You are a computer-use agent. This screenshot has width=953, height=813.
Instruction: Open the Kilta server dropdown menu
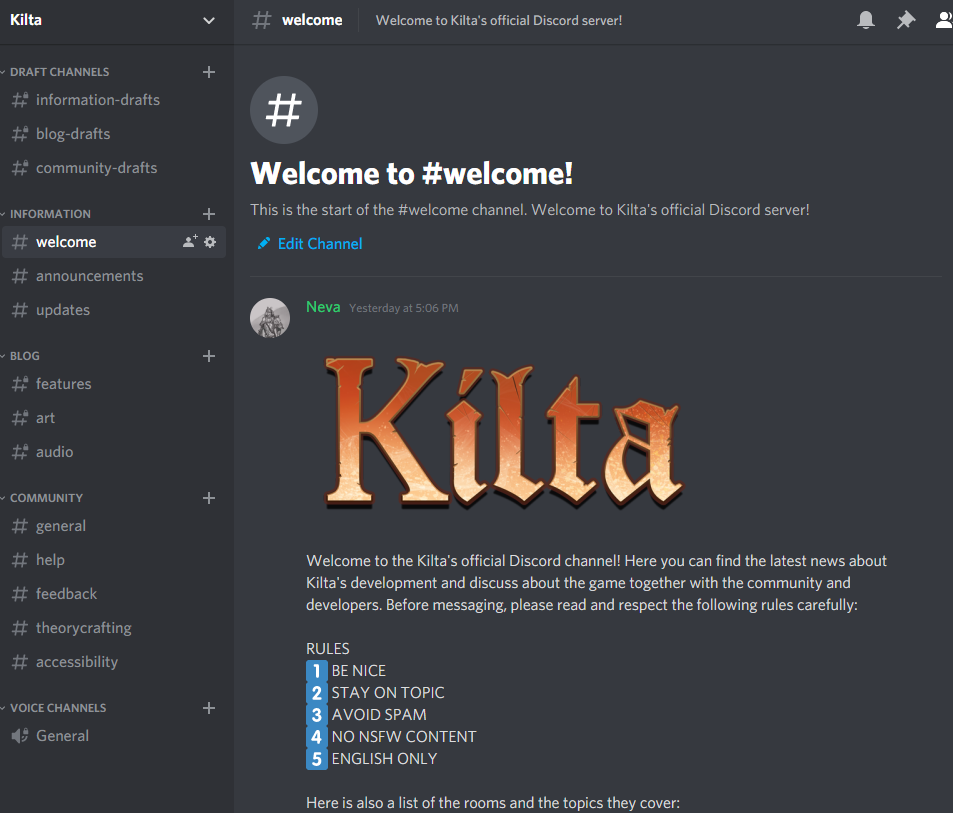coord(208,20)
